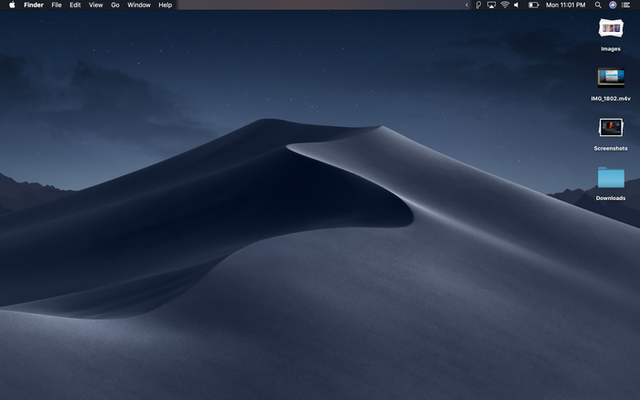This screenshot has height=400, width=640.
Task: Click the Mon 11:01 PM clock
Action: click(x=565, y=5)
